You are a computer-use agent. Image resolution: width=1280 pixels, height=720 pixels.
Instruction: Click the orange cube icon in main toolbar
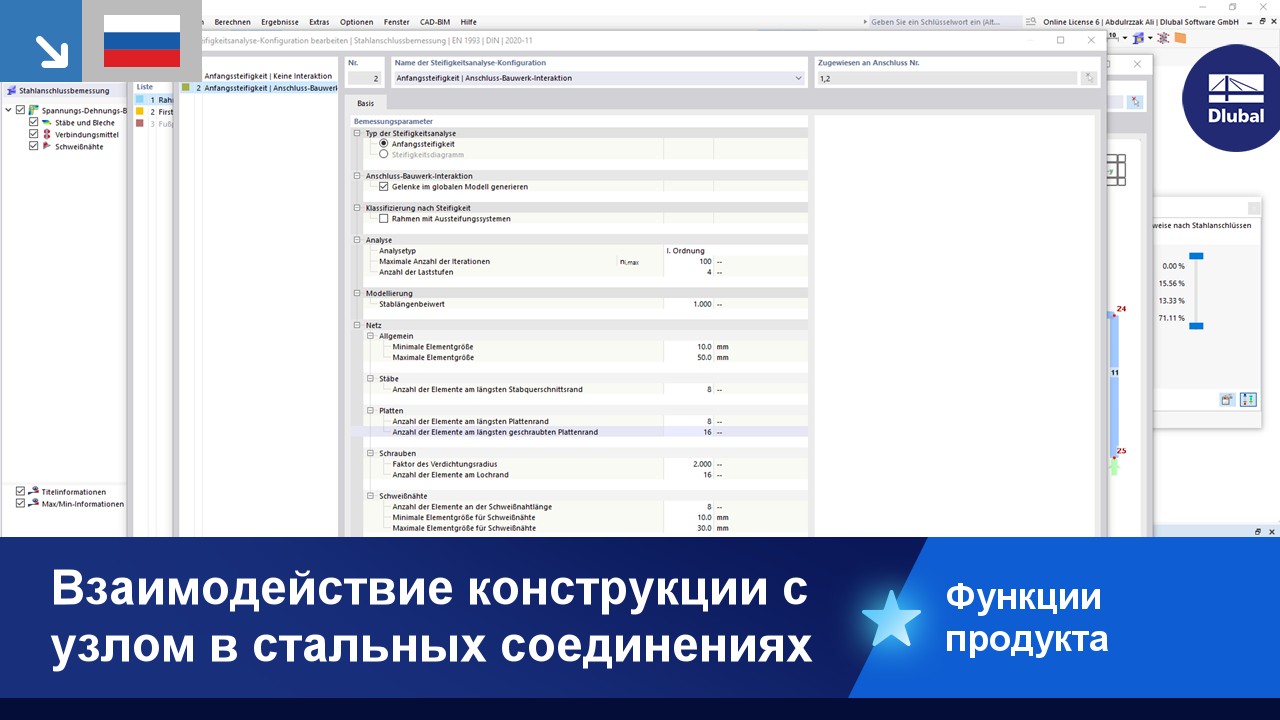(x=1180, y=38)
